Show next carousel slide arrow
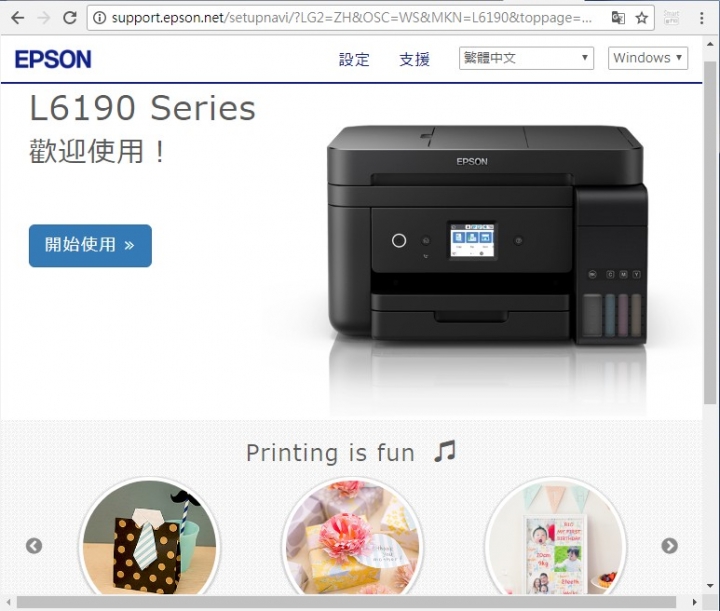 pos(669,545)
